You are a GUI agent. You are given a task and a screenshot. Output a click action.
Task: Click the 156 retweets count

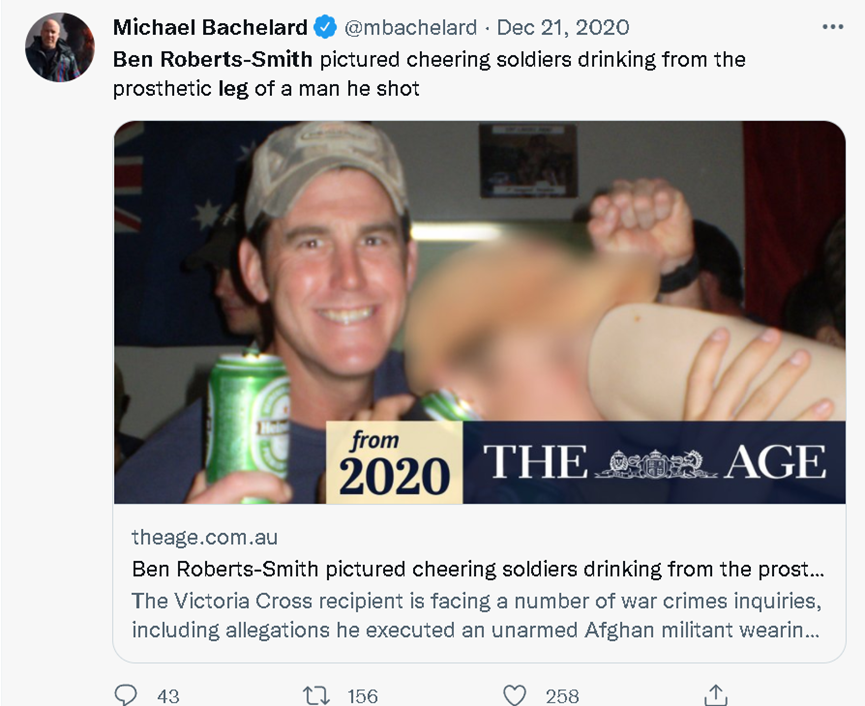[x=362, y=696]
